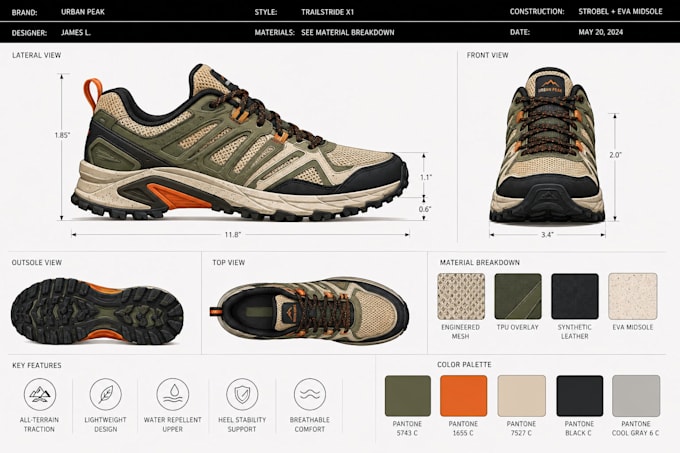Viewport: 680px width, 453px height.
Task: Click the 'KEY FEATURES' heading
Action: coord(37,365)
